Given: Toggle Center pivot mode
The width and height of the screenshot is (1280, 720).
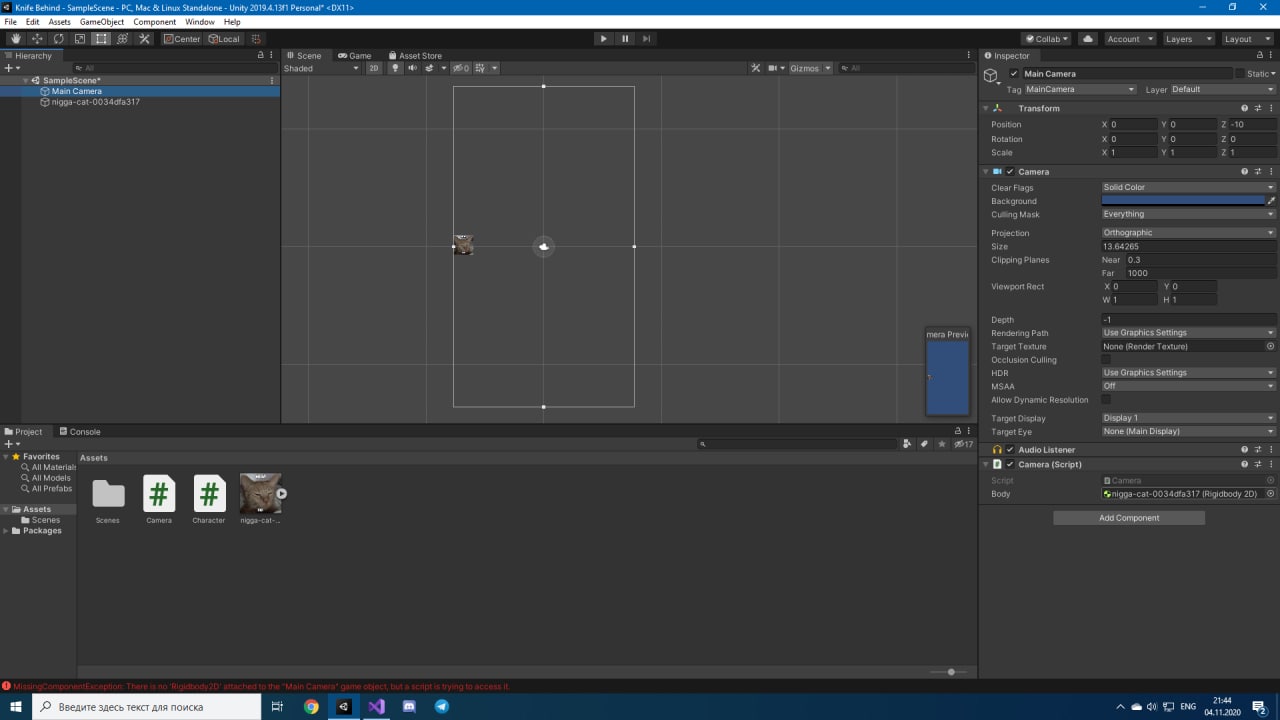Looking at the screenshot, I should 182,39.
